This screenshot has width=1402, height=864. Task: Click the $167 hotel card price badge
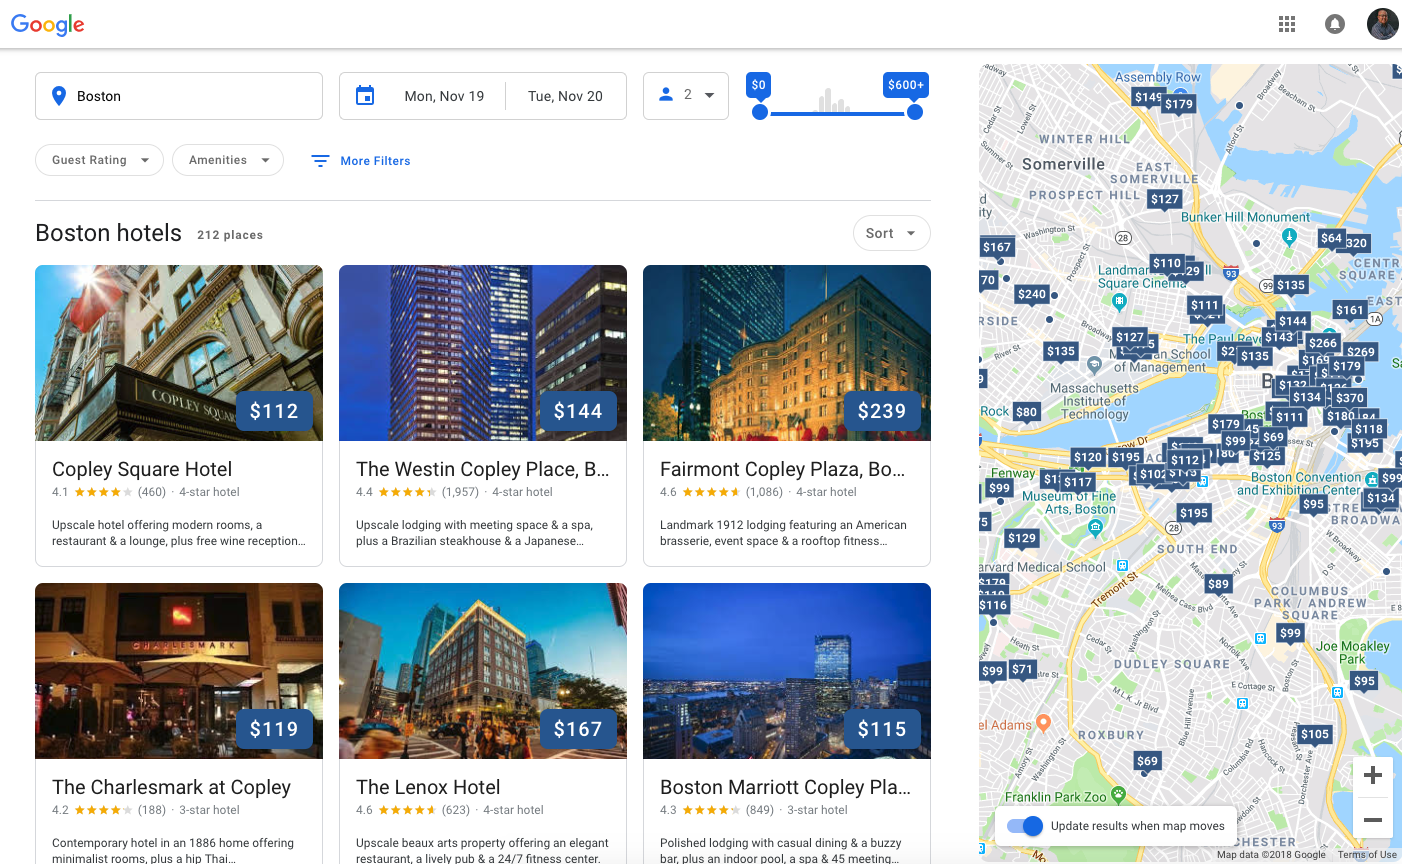(578, 729)
